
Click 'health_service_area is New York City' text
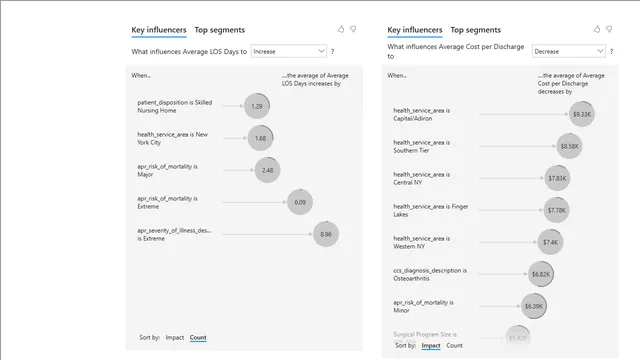[x=173, y=138]
